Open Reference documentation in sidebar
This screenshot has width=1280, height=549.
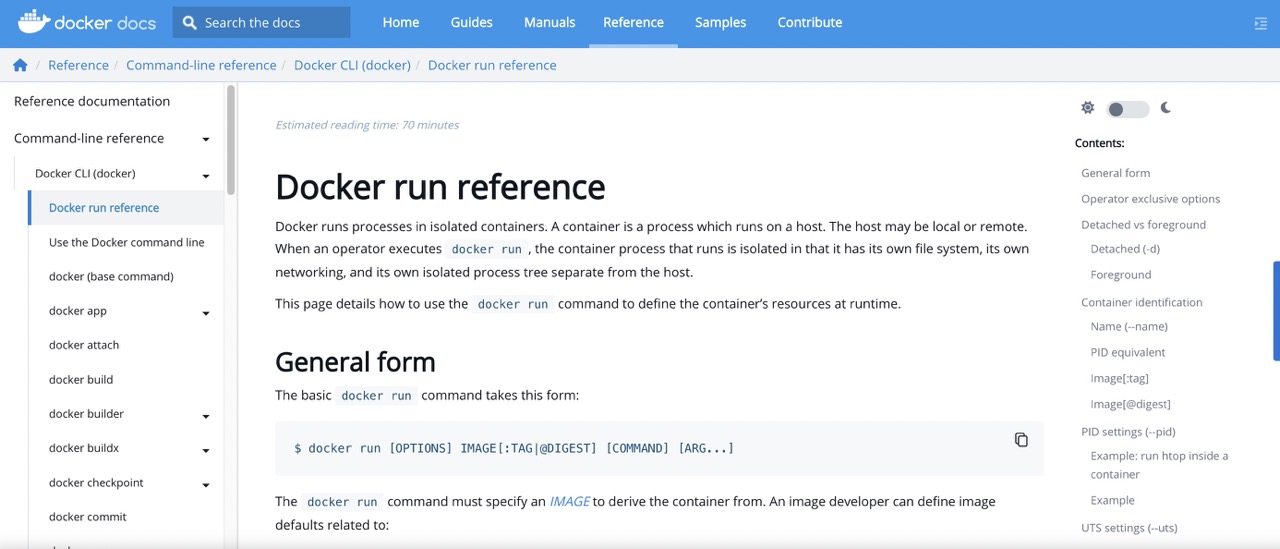click(92, 101)
